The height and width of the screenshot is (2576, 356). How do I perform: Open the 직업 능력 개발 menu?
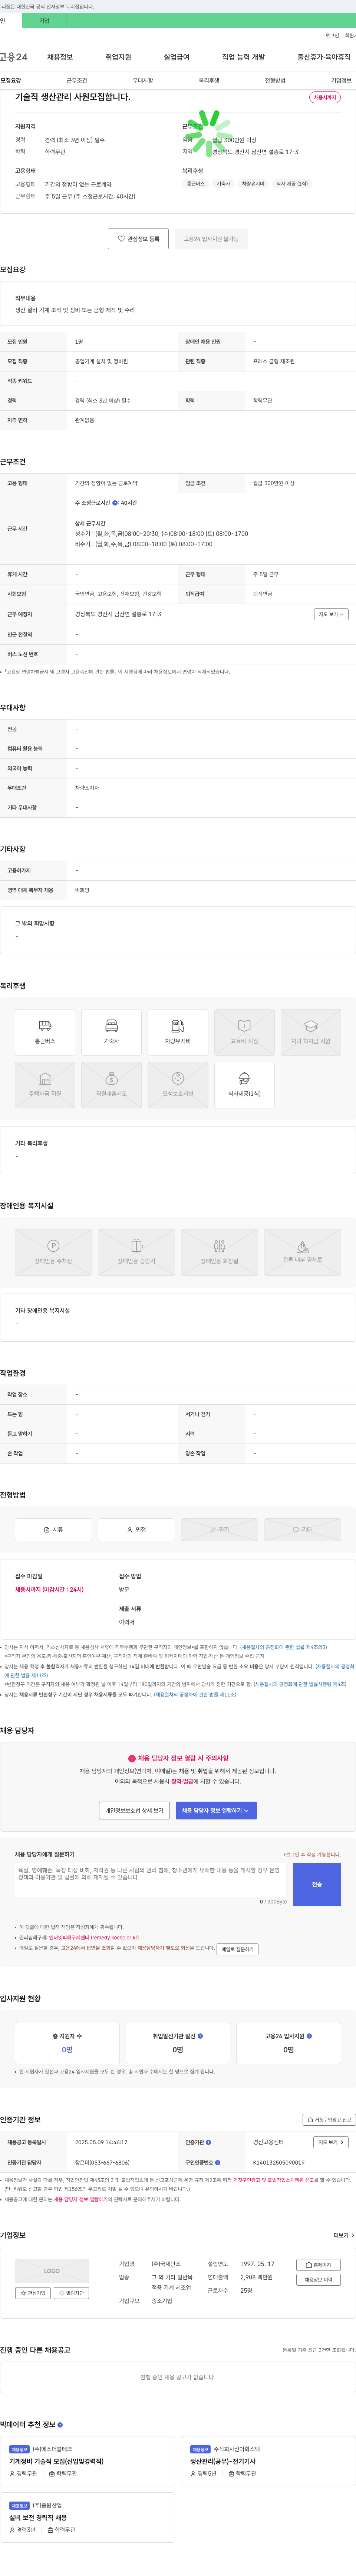point(243,57)
